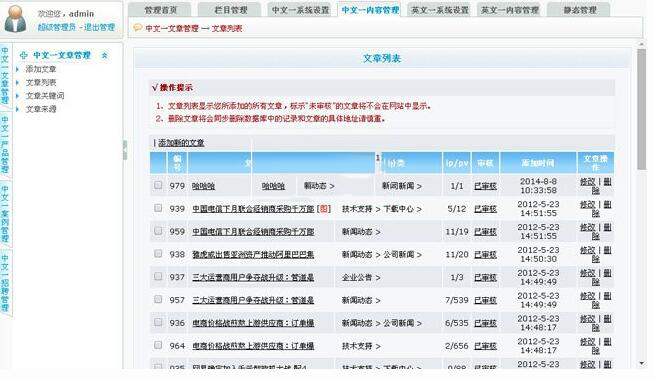Select vertical tab 中文—文章管理
The height and width of the screenshot is (380, 654).
pos(5,76)
